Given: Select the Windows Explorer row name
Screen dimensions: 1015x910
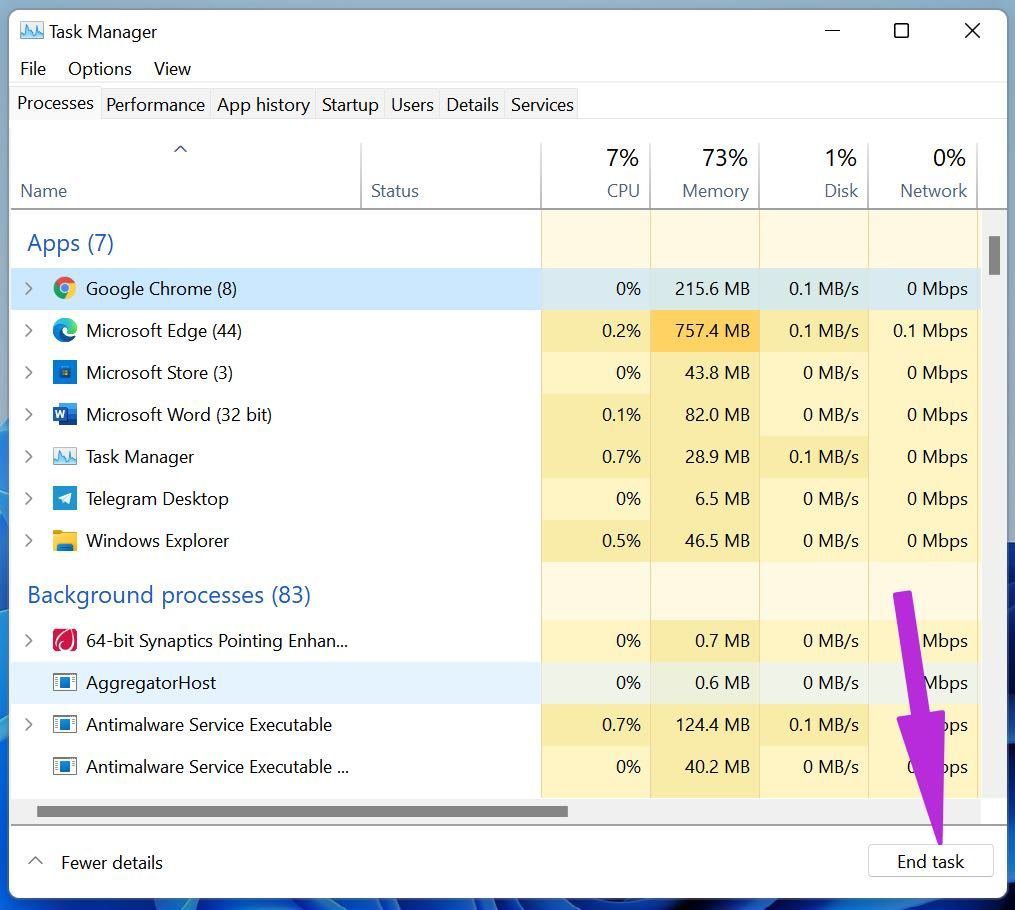Looking at the screenshot, I should (157, 541).
